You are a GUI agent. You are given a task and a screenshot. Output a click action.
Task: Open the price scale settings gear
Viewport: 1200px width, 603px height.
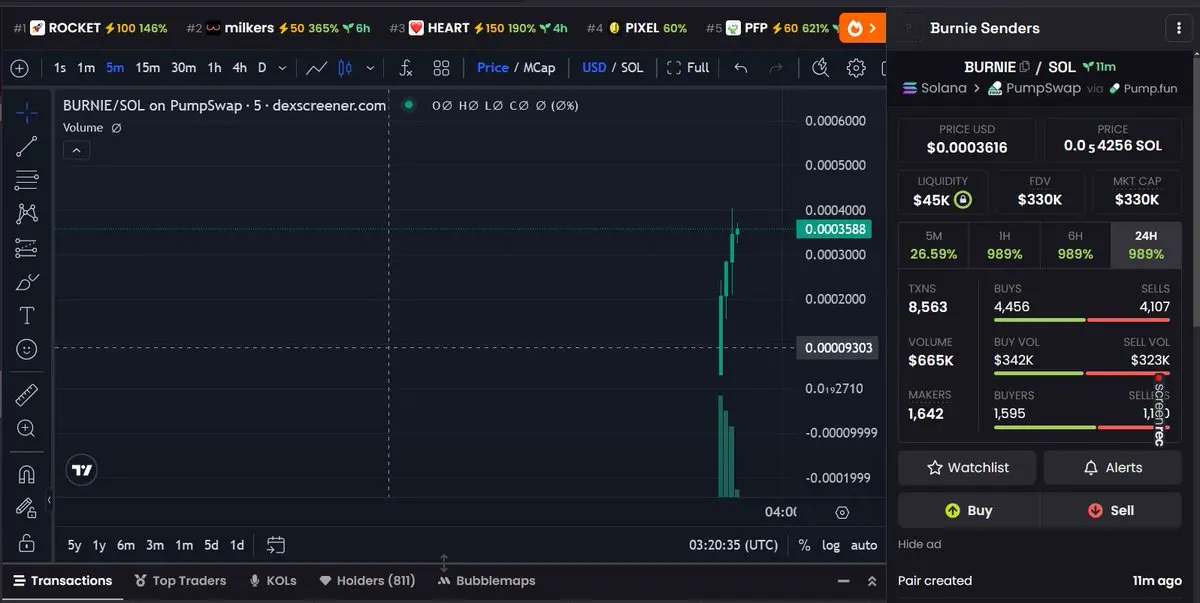(842, 512)
